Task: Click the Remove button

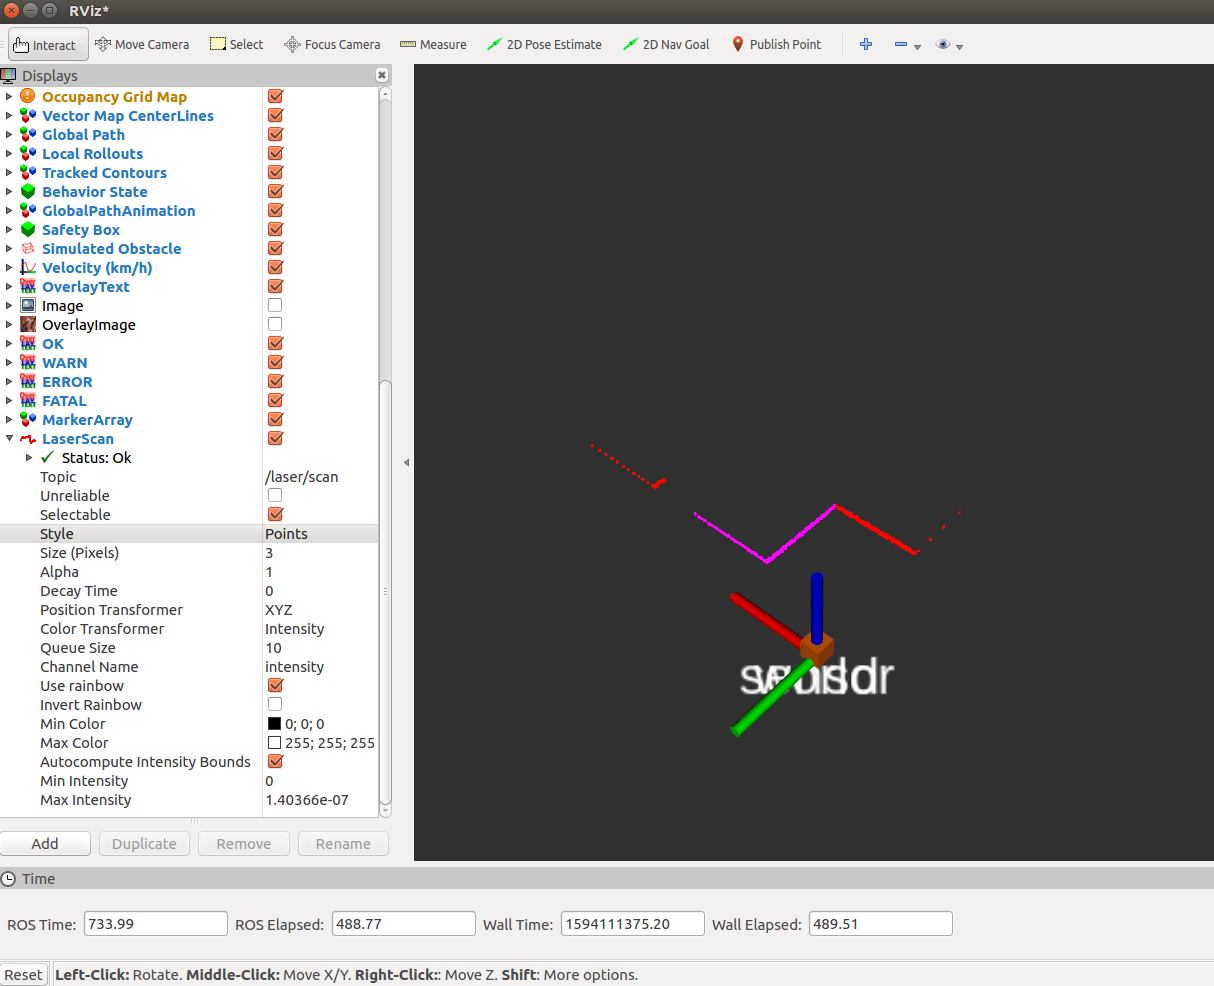Action: tap(244, 844)
